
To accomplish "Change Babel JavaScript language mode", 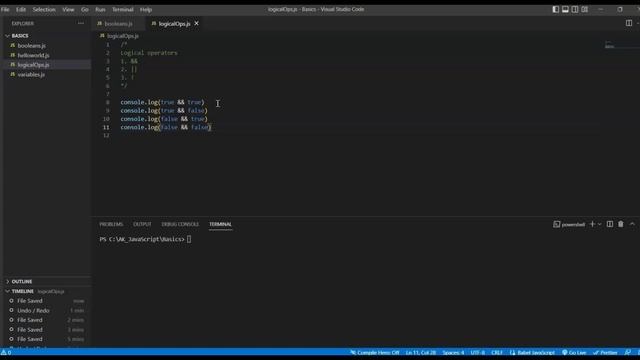I will (x=532, y=353).
